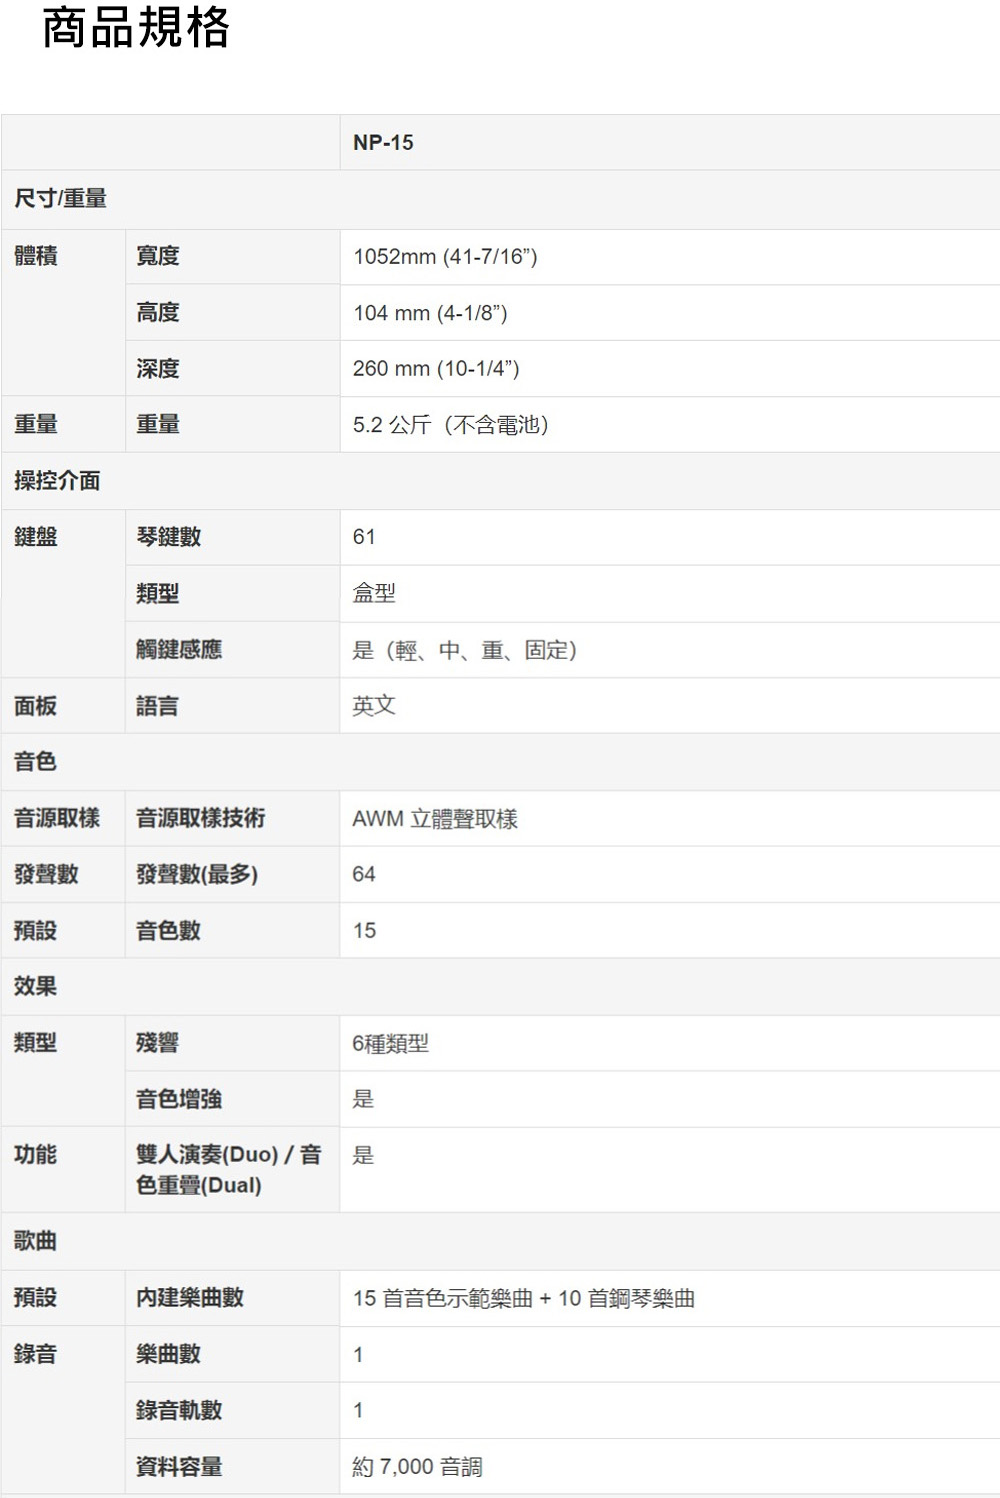The height and width of the screenshot is (1498, 1000).
Task: Click the 錄音軌數 label
Action: coord(179,1410)
